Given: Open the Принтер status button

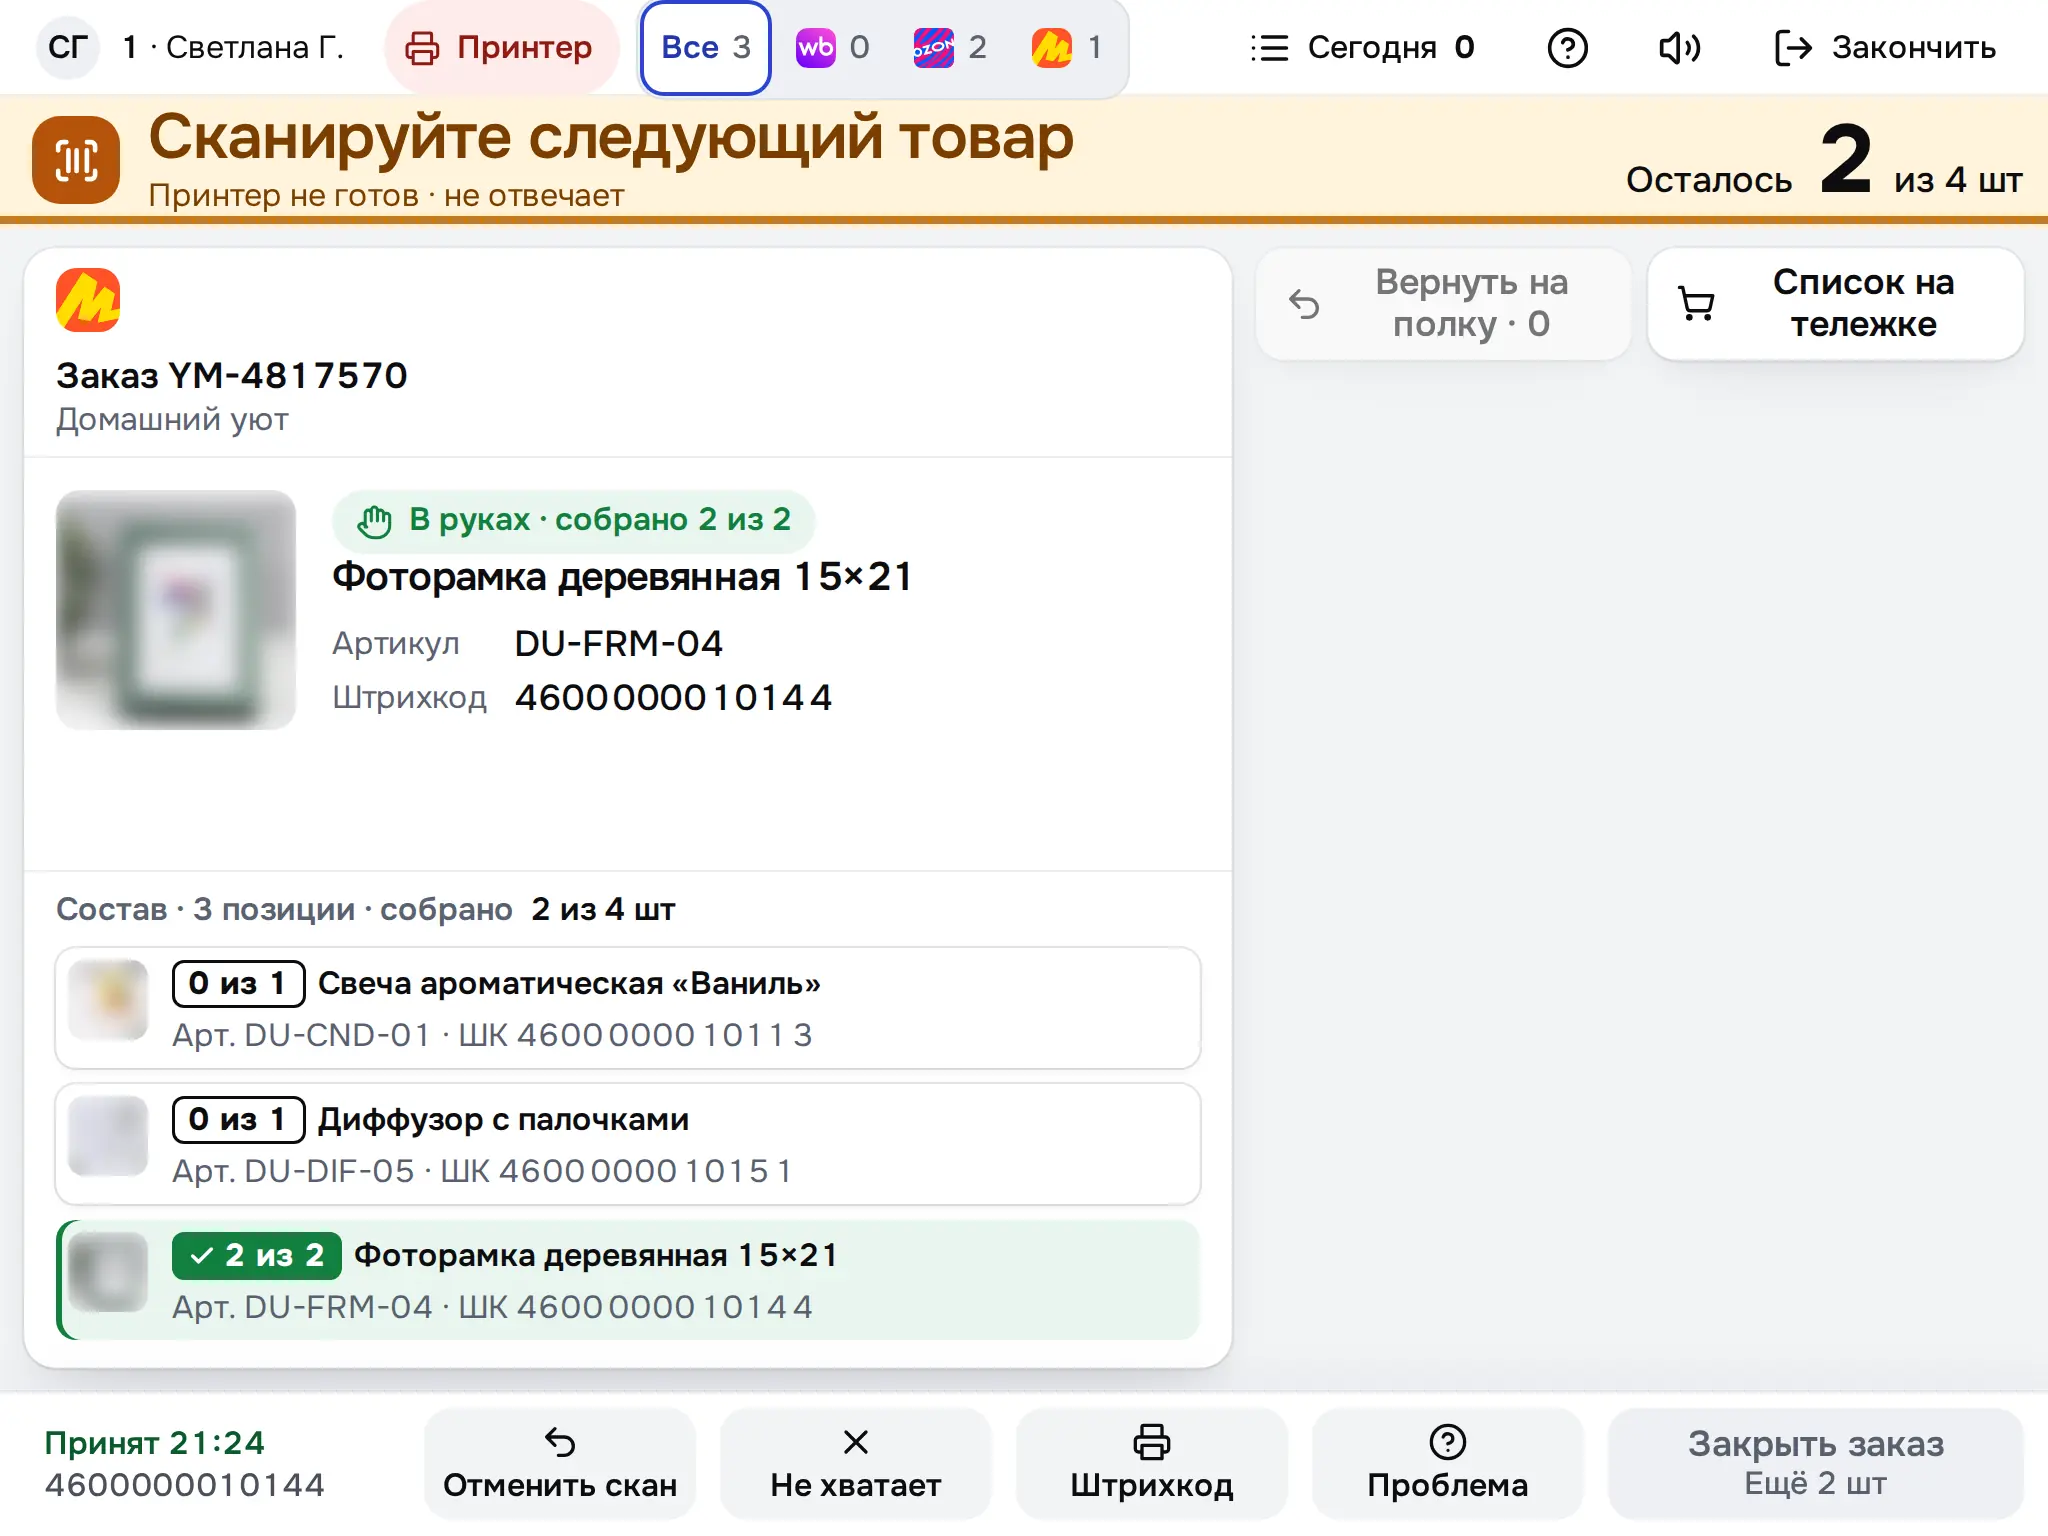Looking at the screenshot, I should (x=500, y=47).
